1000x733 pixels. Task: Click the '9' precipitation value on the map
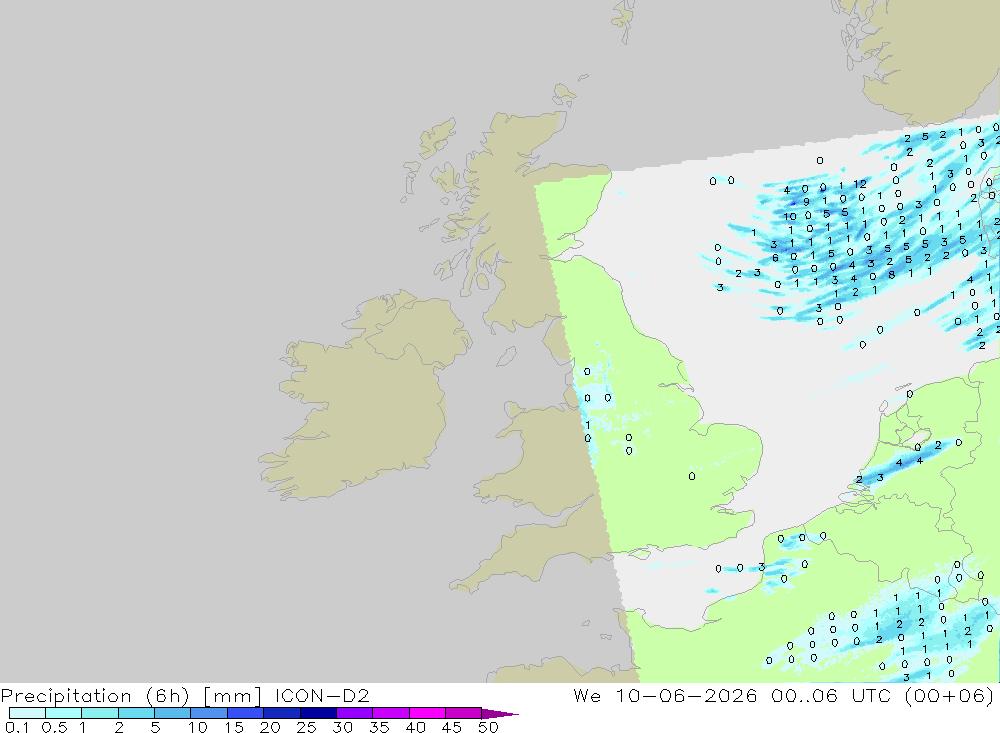coord(807,202)
